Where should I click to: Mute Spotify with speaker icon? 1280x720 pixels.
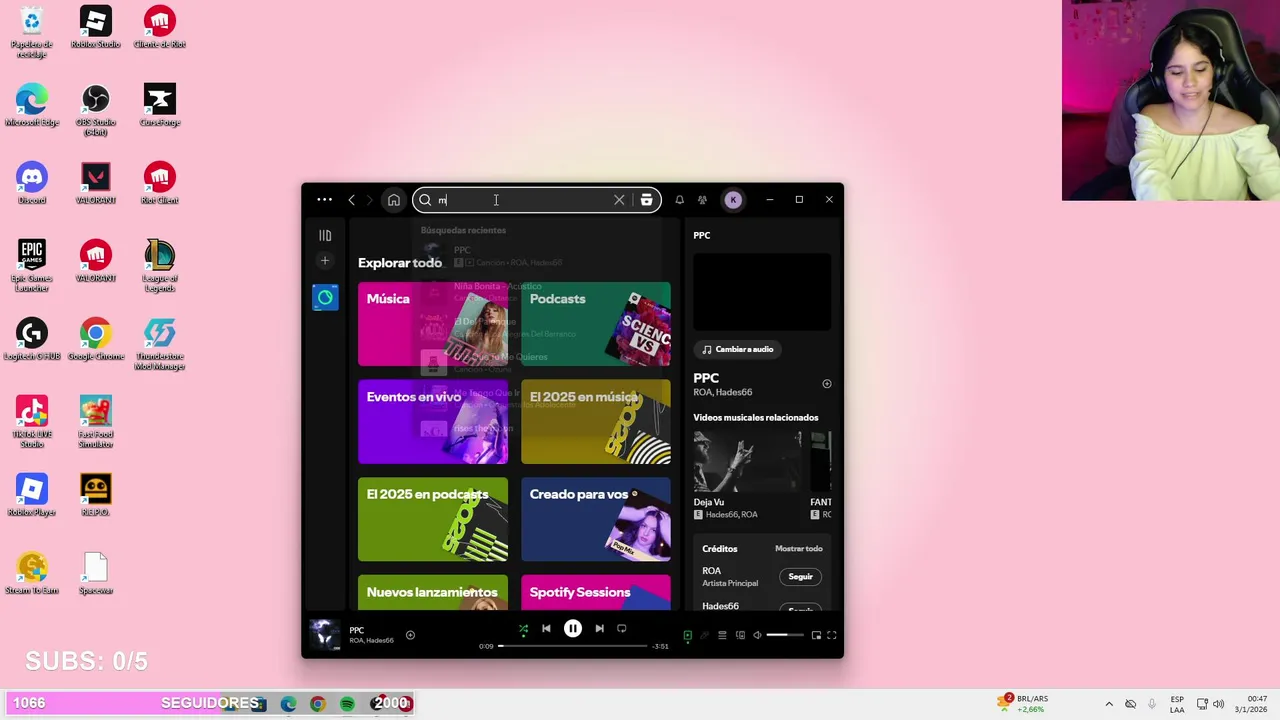pyautogui.click(x=757, y=635)
